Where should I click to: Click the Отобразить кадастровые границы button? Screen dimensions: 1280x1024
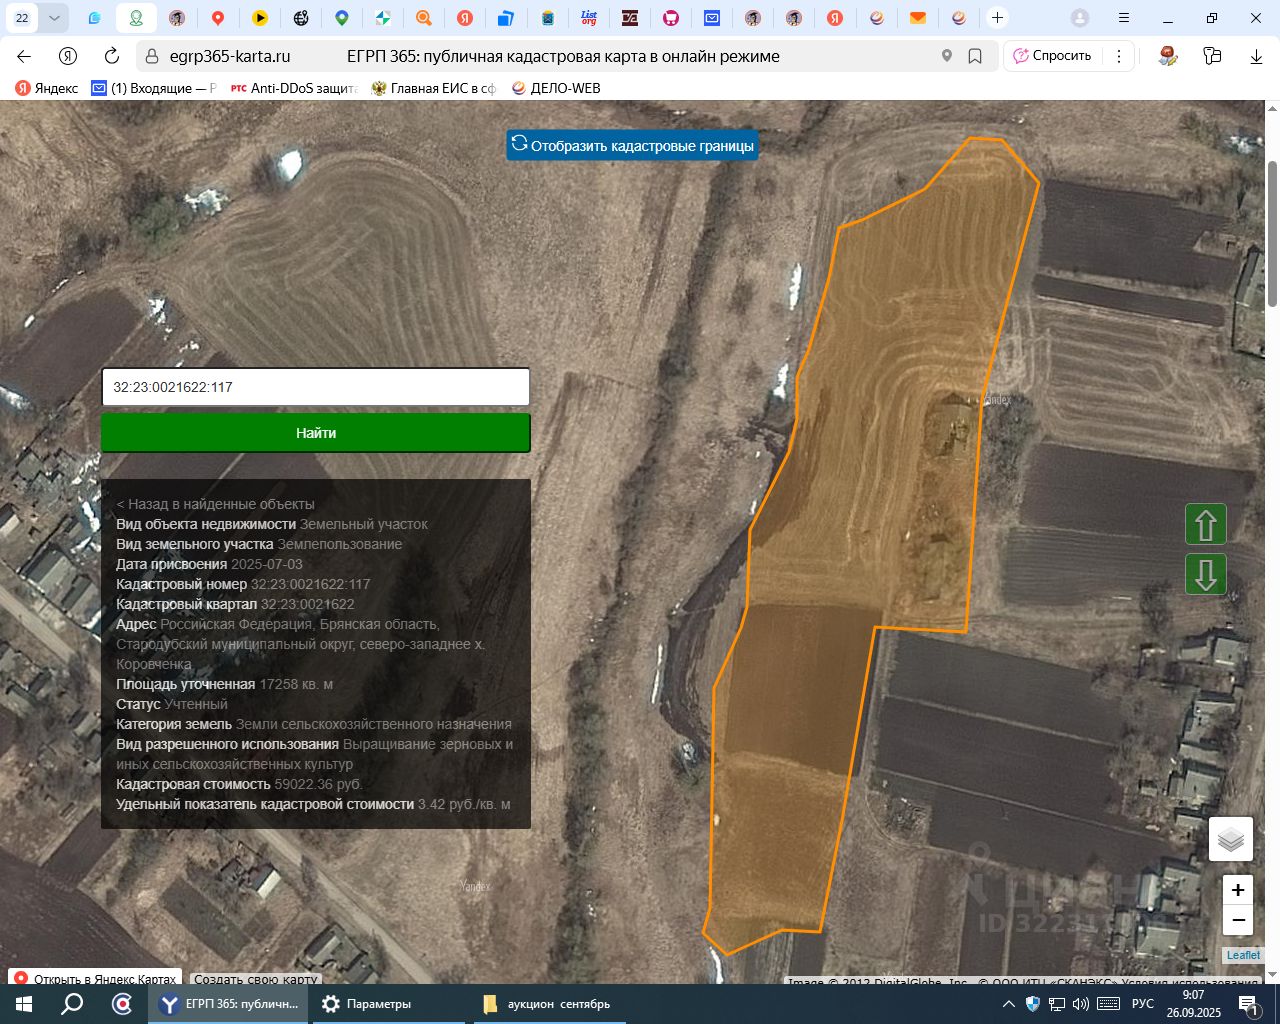pos(632,145)
